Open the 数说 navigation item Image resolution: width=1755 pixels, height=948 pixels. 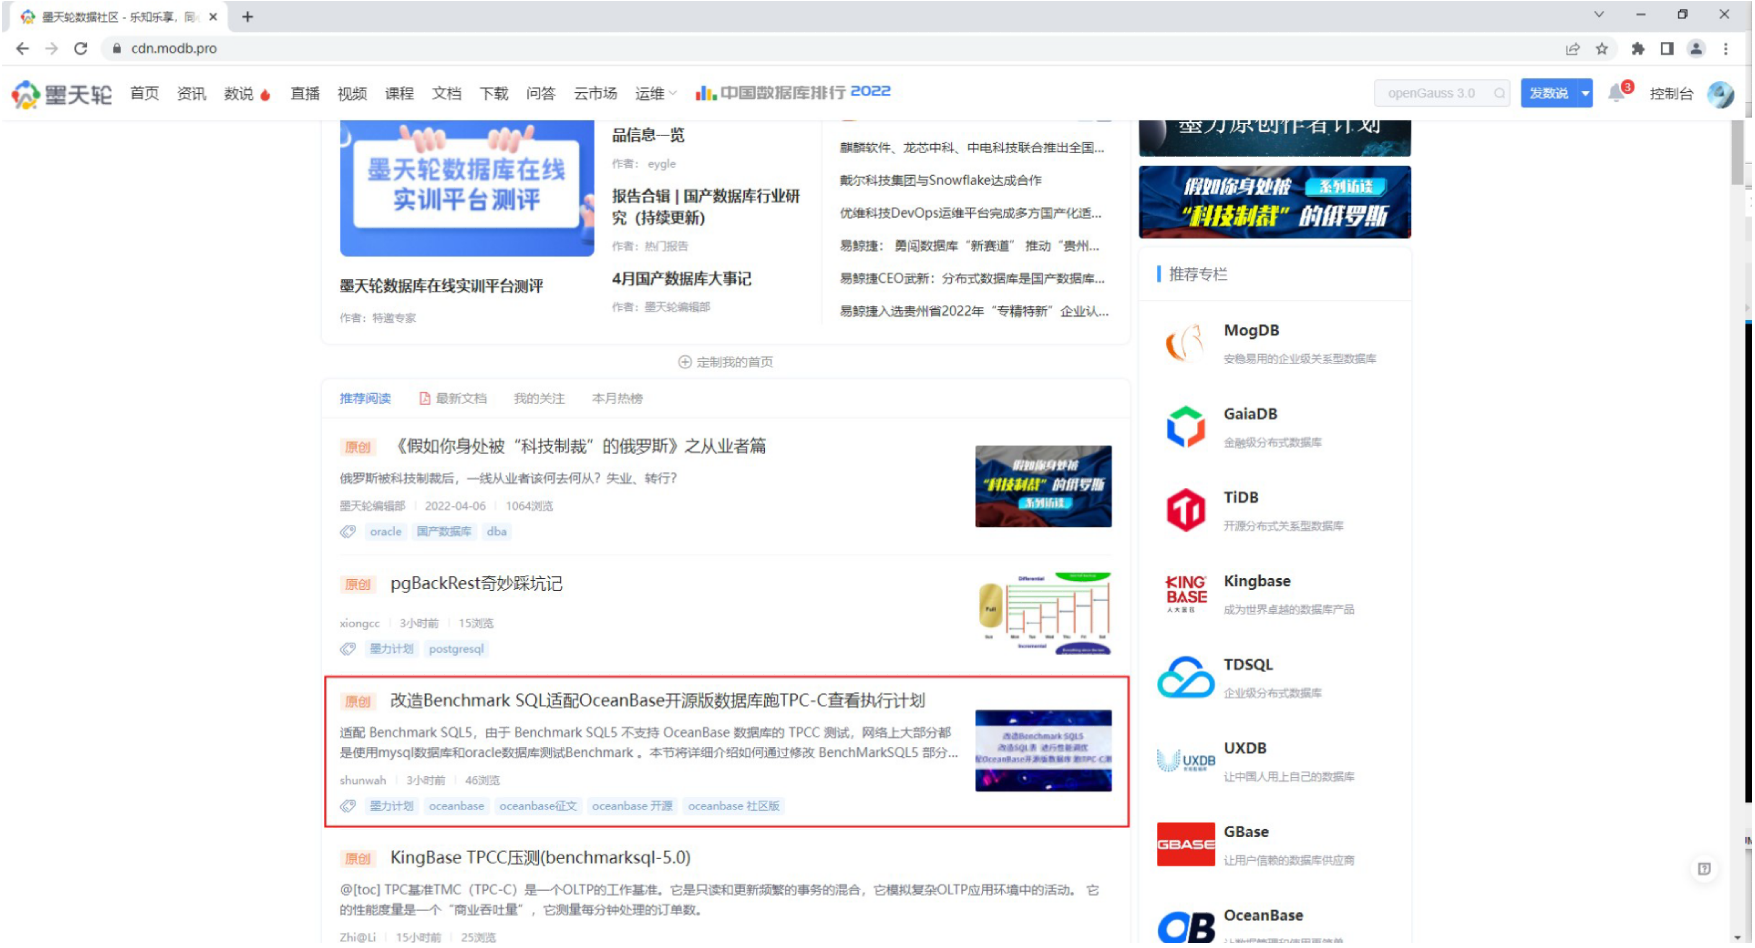[x=247, y=93]
